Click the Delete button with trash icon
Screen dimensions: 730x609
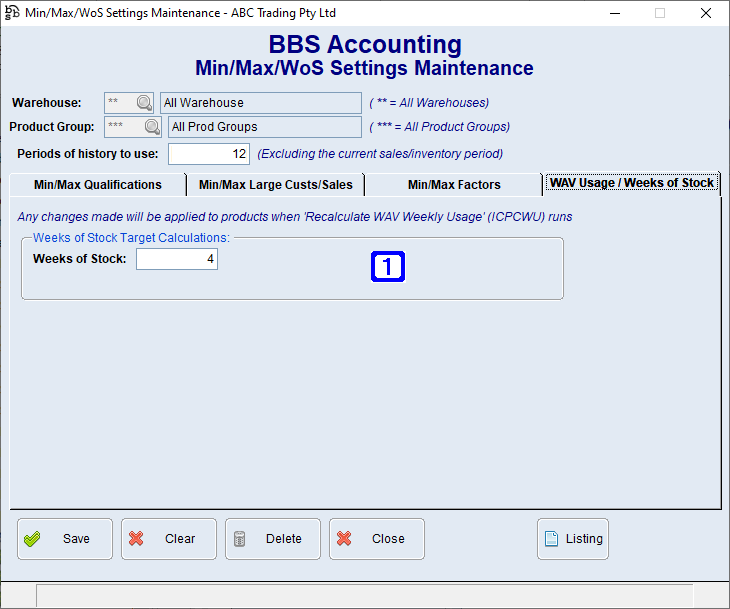(272, 539)
